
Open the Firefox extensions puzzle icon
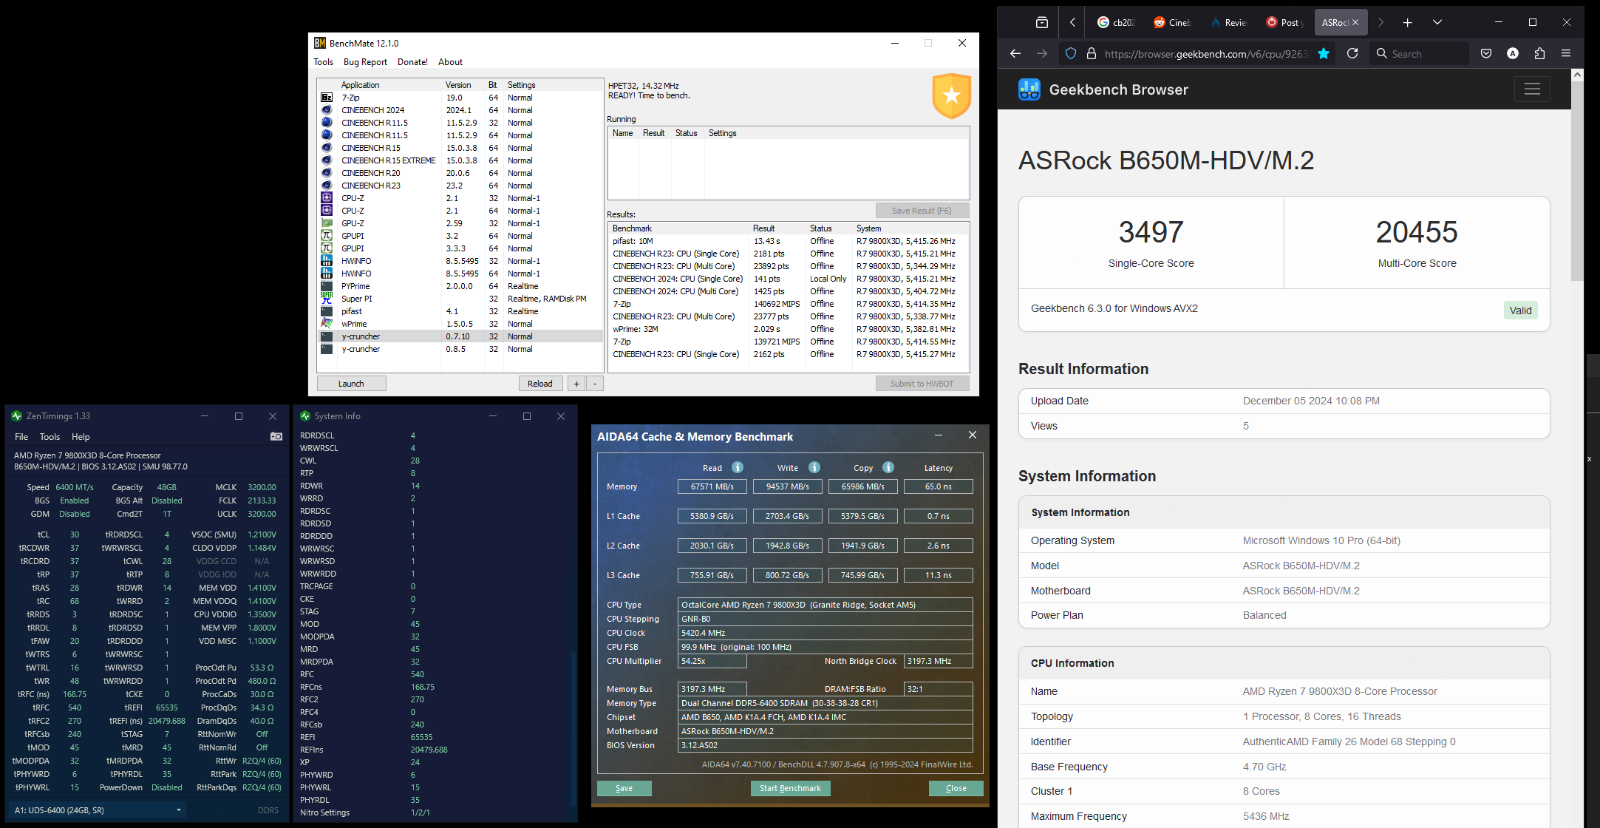1539,54
